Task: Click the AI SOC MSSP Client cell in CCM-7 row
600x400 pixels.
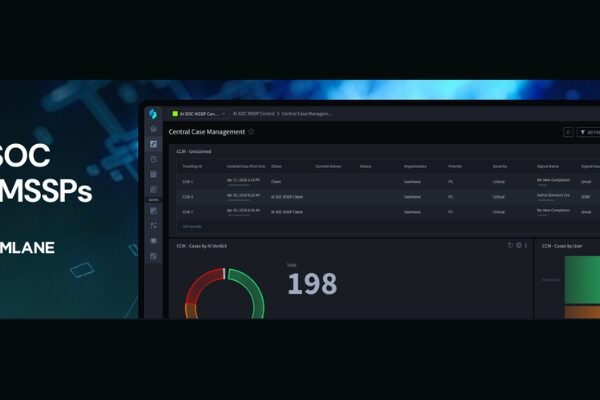Action: (287, 212)
